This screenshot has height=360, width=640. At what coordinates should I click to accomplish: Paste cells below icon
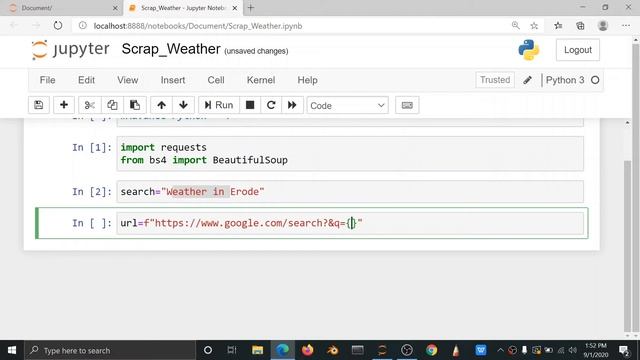coord(135,105)
